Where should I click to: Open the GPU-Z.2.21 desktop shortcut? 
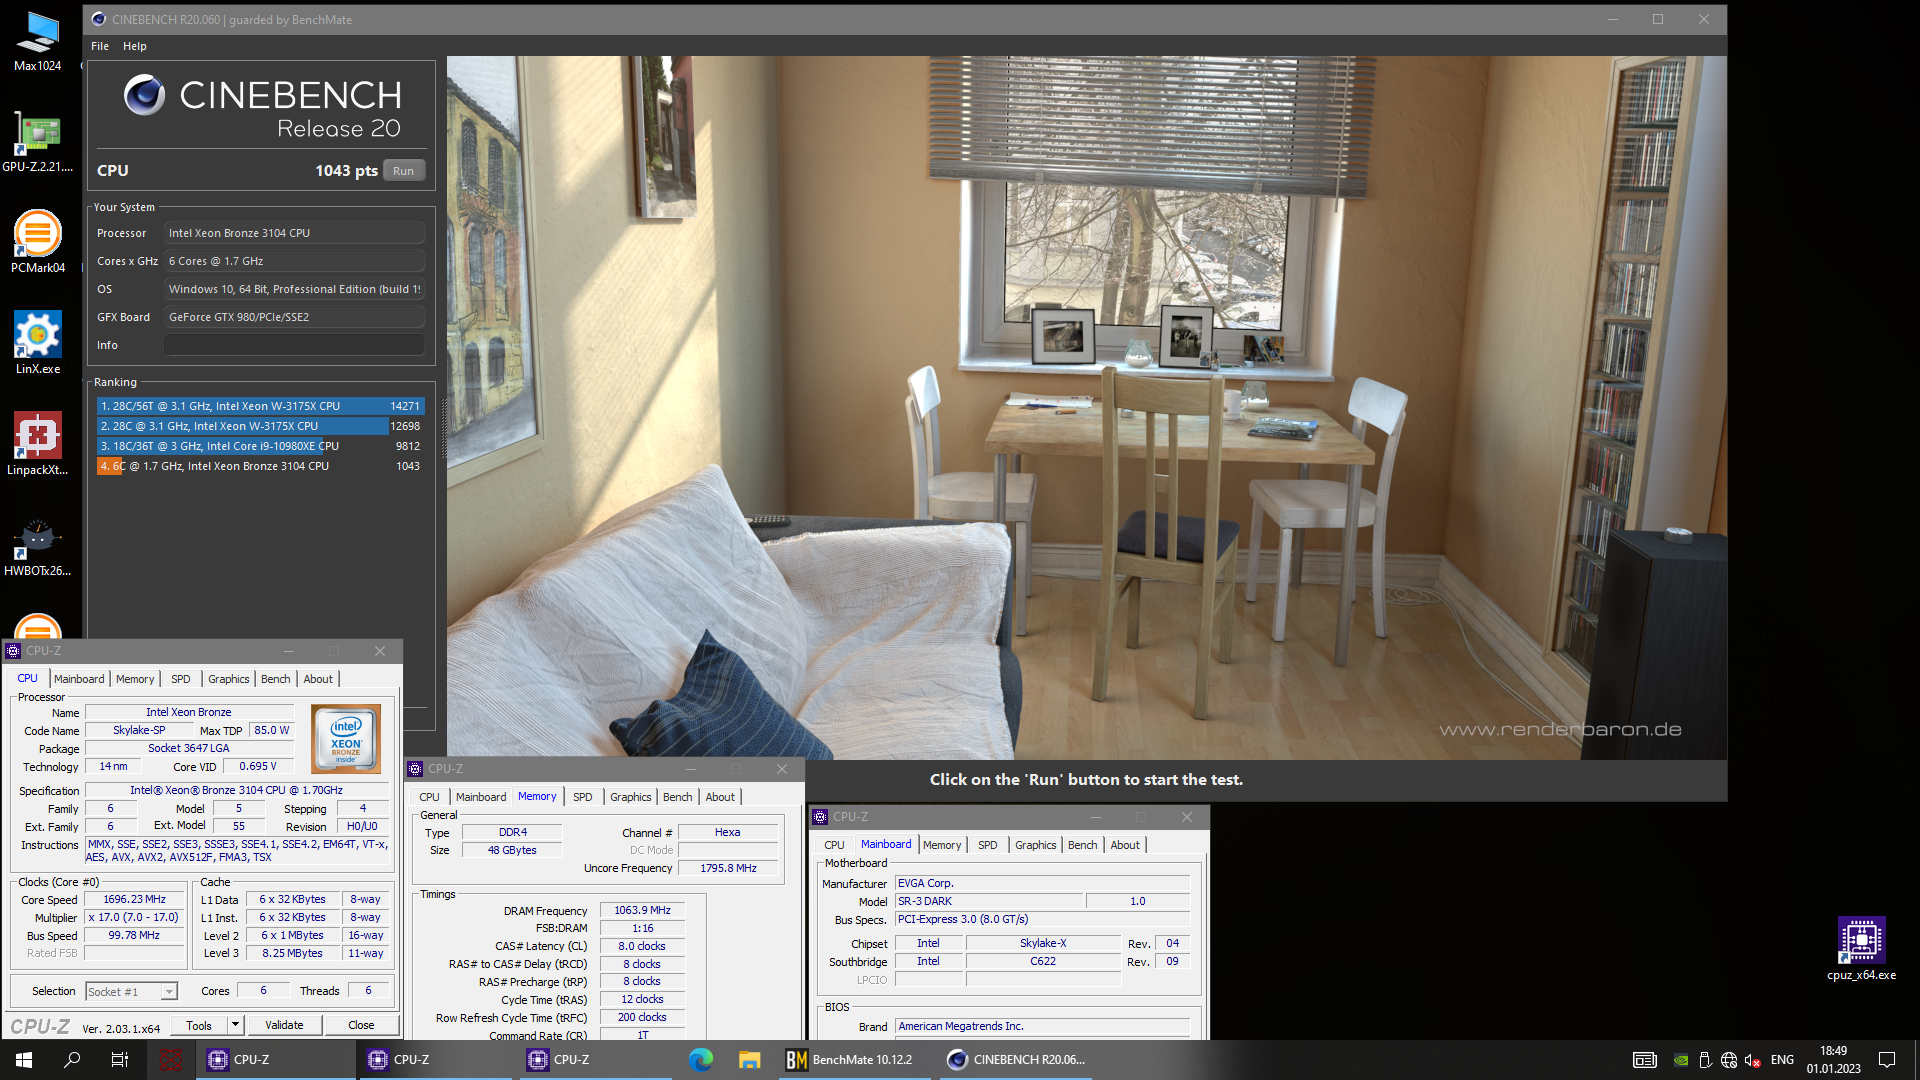tap(38, 142)
